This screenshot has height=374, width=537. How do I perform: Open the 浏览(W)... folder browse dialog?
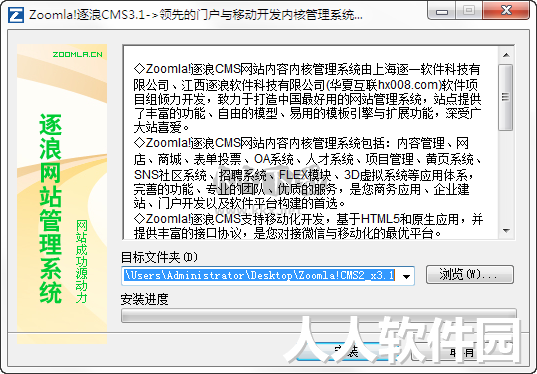point(470,275)
